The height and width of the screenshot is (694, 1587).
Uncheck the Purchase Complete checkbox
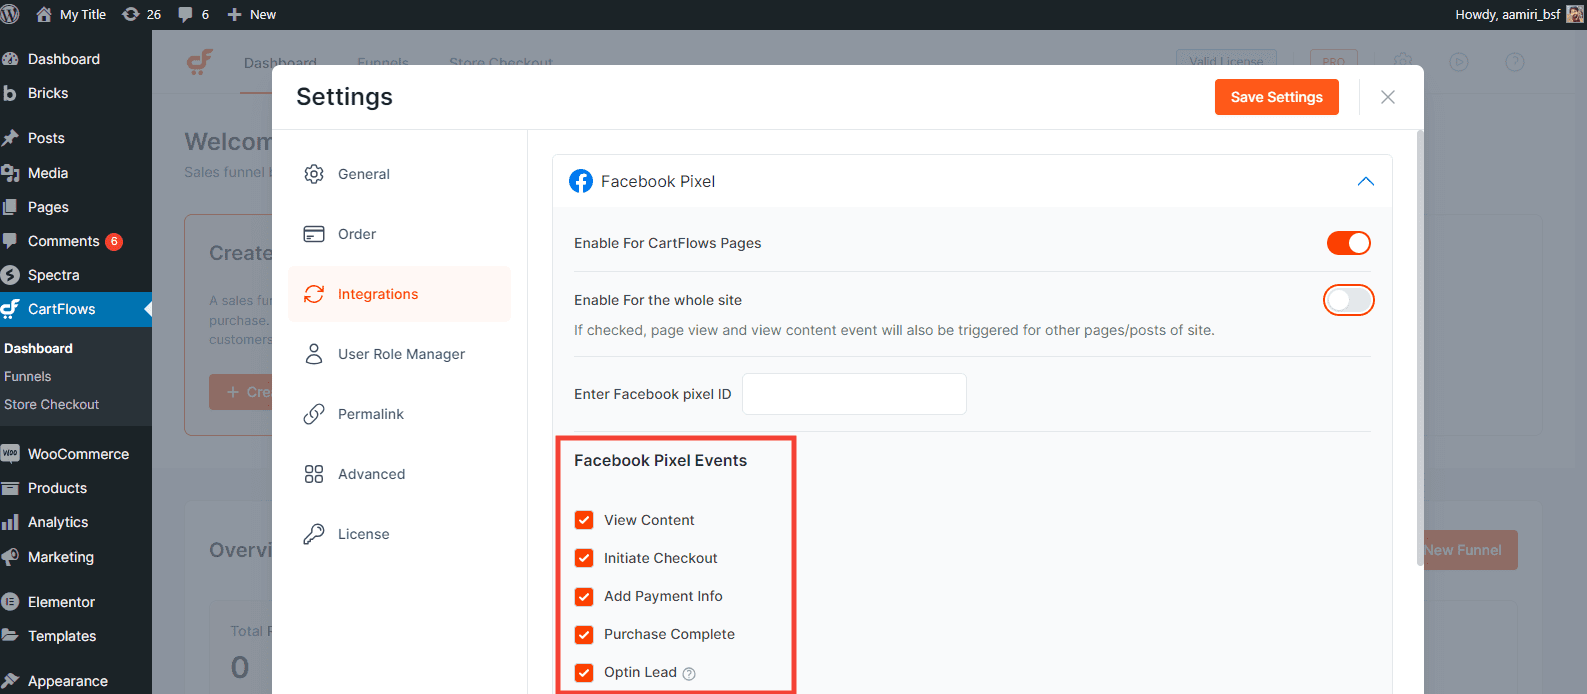click(x=584, y=634)
